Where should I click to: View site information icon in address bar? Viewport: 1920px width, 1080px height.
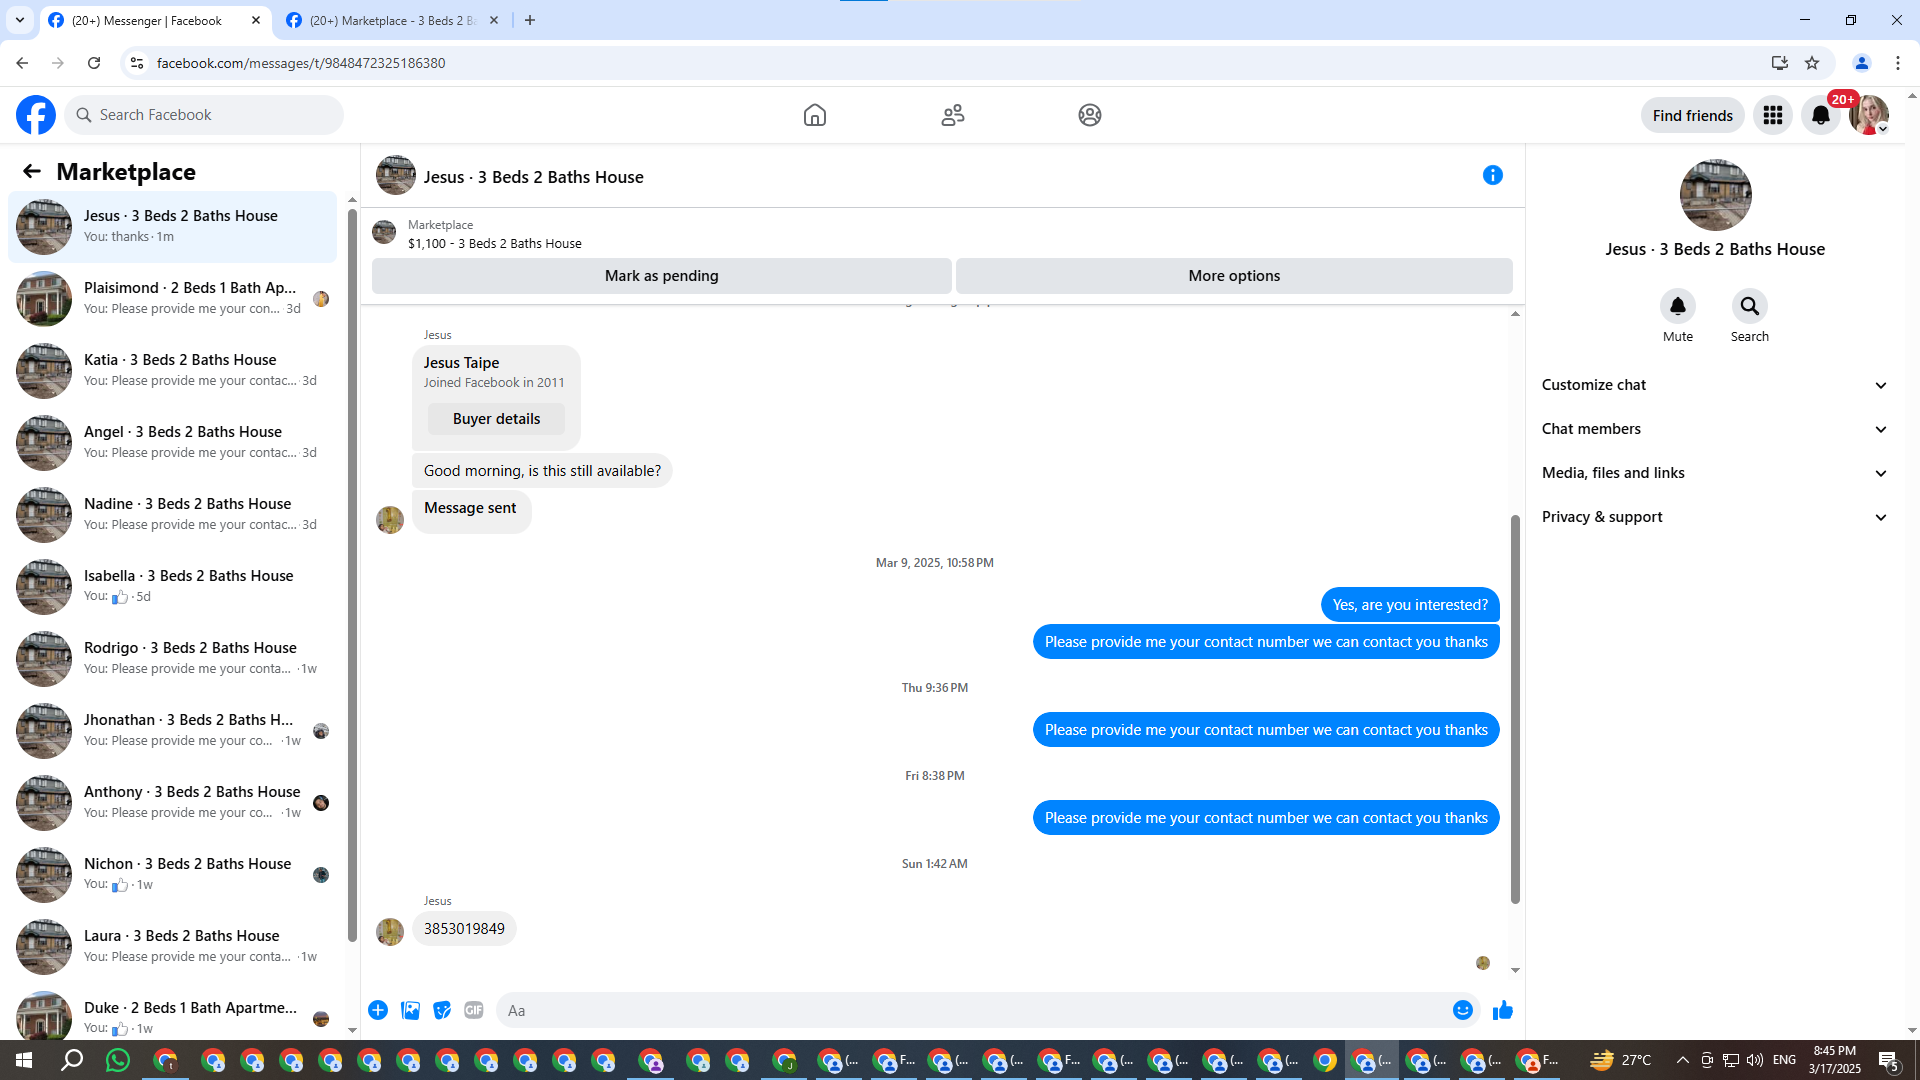click(137, 63)
